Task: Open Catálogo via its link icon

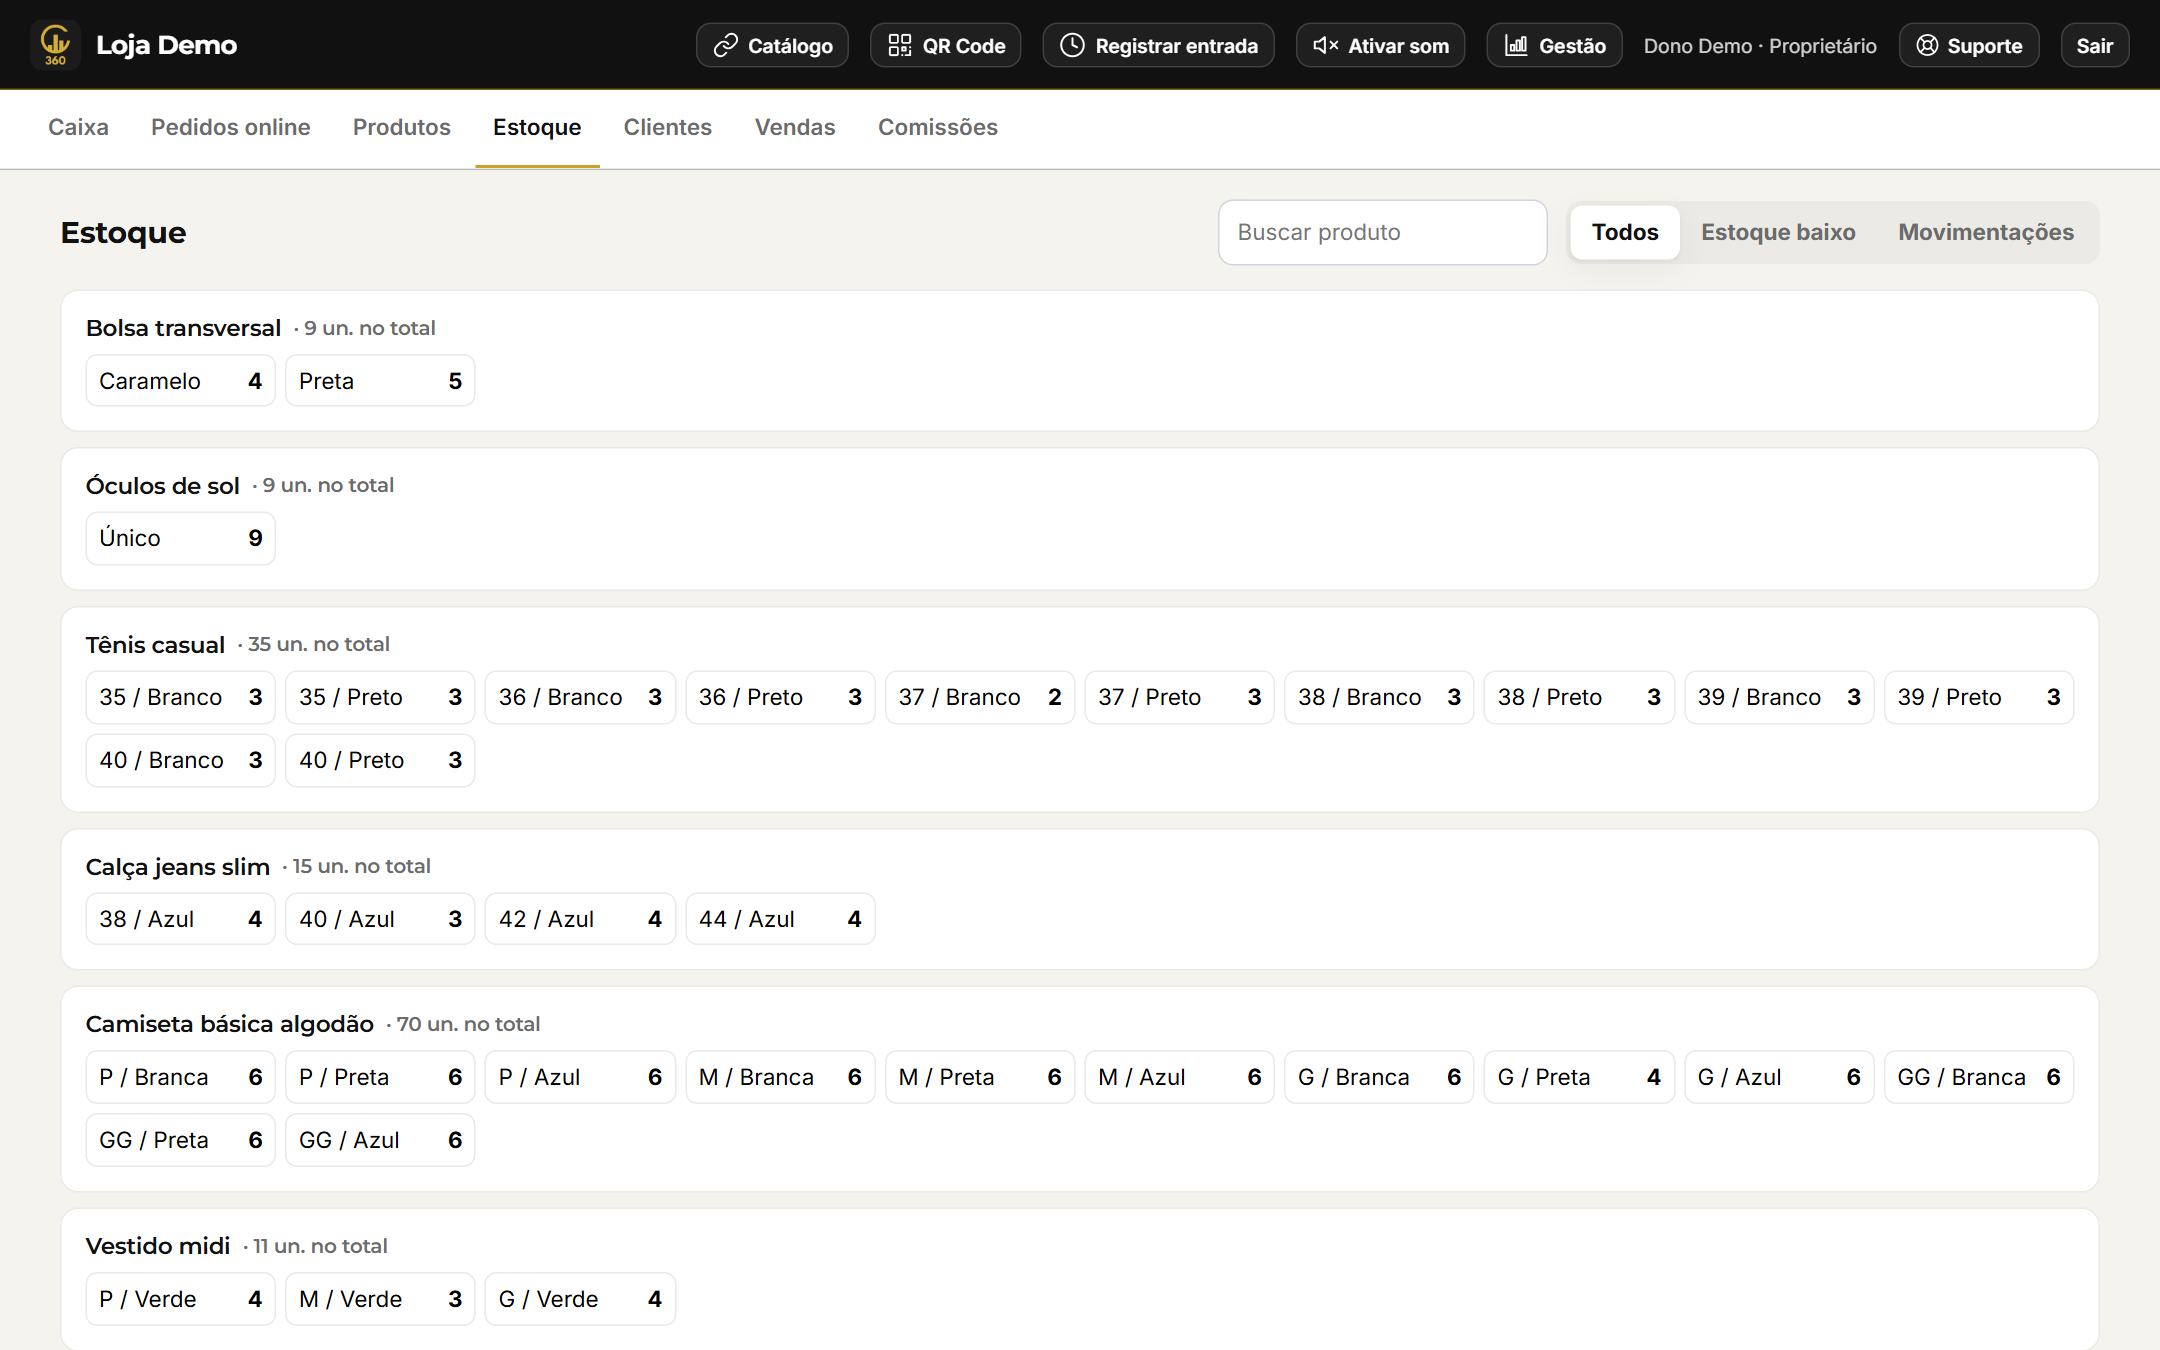Action: [x=726, y=46]
